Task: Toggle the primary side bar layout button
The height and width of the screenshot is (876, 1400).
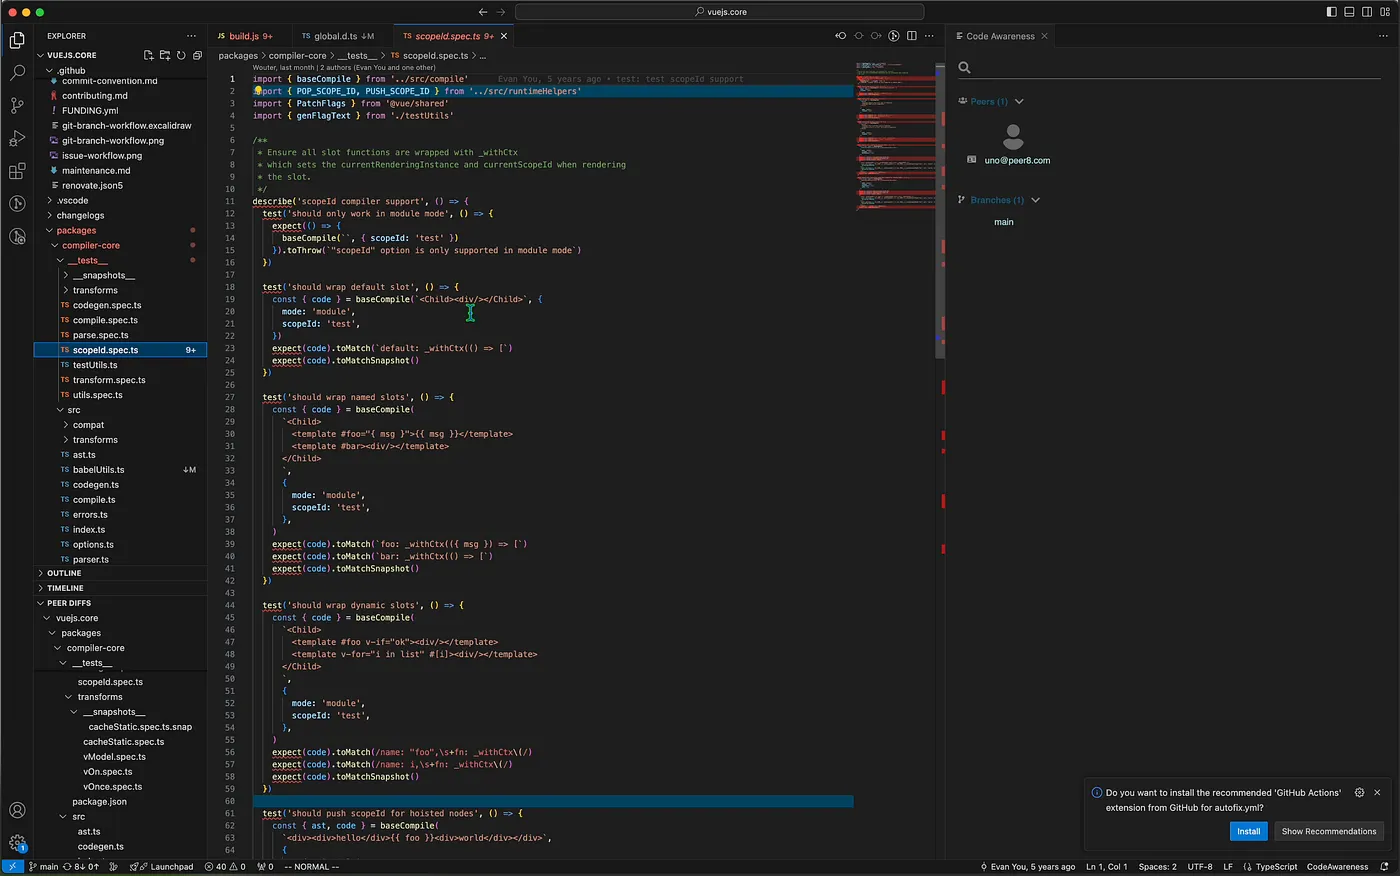Action: pyautogui.click(x=1331, y=12)
